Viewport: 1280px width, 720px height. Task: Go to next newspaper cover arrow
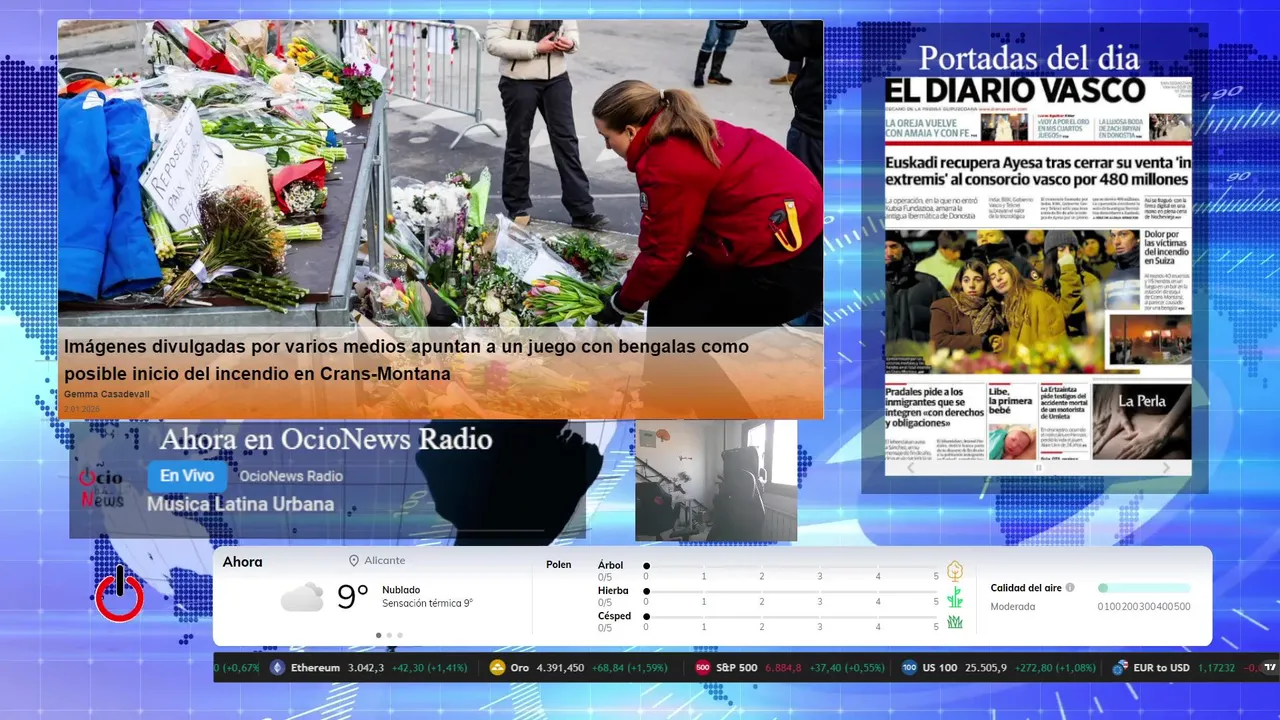click(1166, 468)
